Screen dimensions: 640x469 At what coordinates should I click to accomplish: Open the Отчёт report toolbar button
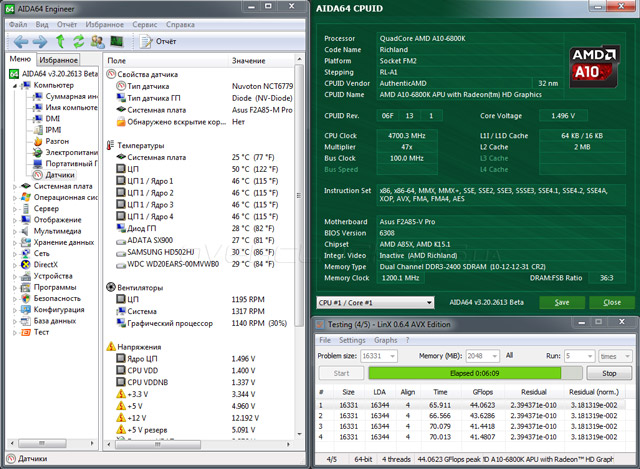click(158, 42)
